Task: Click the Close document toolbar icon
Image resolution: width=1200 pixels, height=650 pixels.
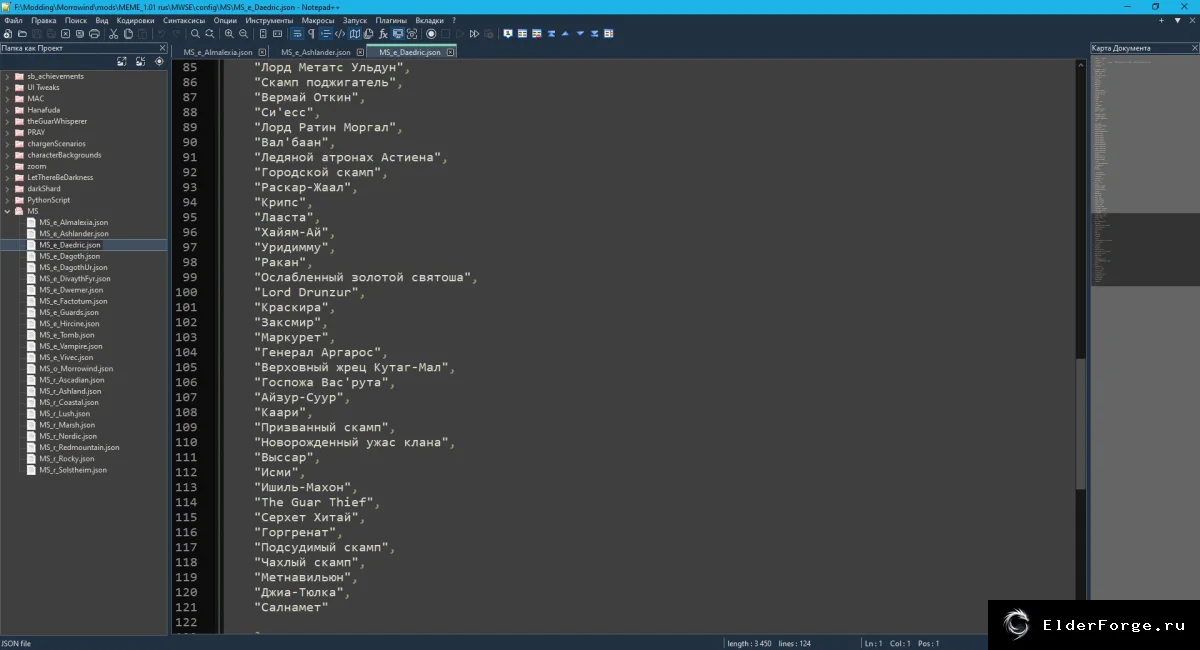Action: [65, 34]
